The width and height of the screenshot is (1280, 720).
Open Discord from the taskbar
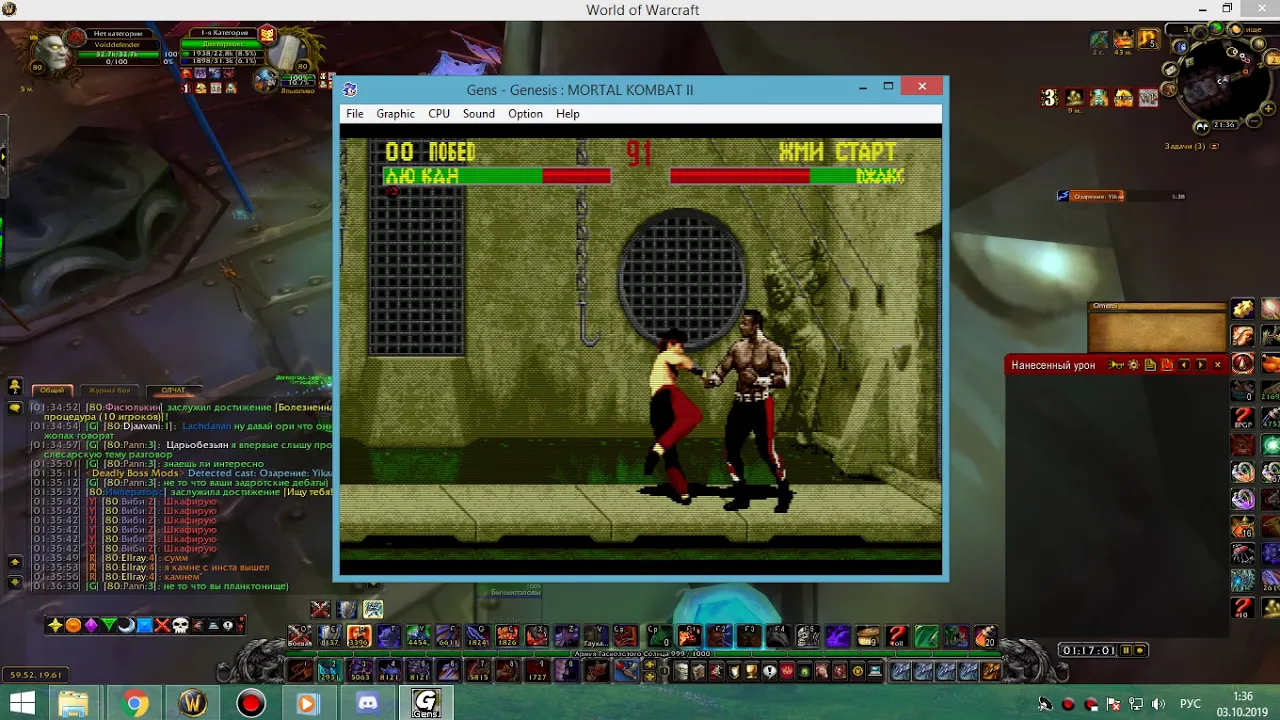tap(368, 704)
